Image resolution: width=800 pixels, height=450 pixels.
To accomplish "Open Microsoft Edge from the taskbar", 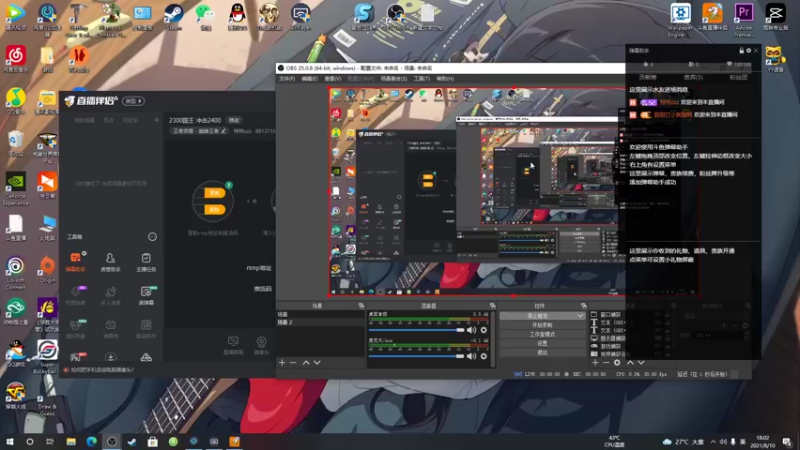I will (x=91, y=442).
